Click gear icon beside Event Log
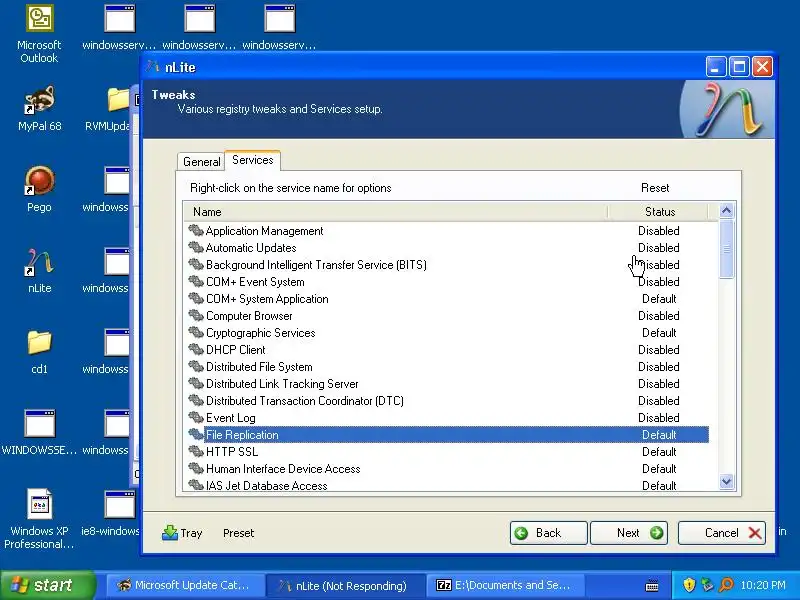800x600 pixels. (x=196, y=418)
